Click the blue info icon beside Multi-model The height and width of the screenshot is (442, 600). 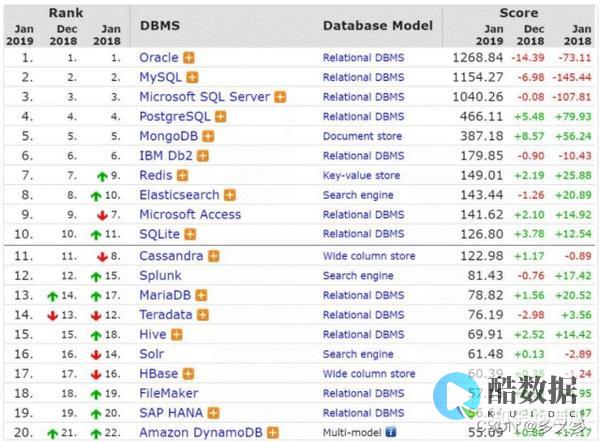[391, 432]
